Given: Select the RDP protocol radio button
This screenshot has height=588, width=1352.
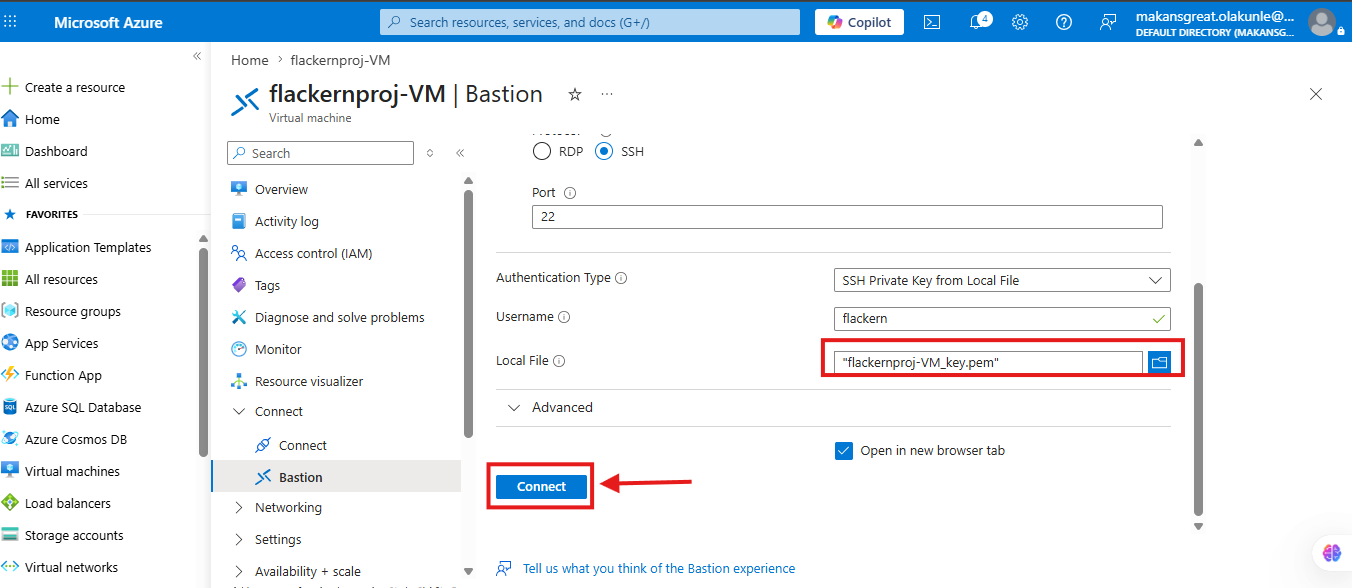Looking at the screenshot, I should (542, 152).
